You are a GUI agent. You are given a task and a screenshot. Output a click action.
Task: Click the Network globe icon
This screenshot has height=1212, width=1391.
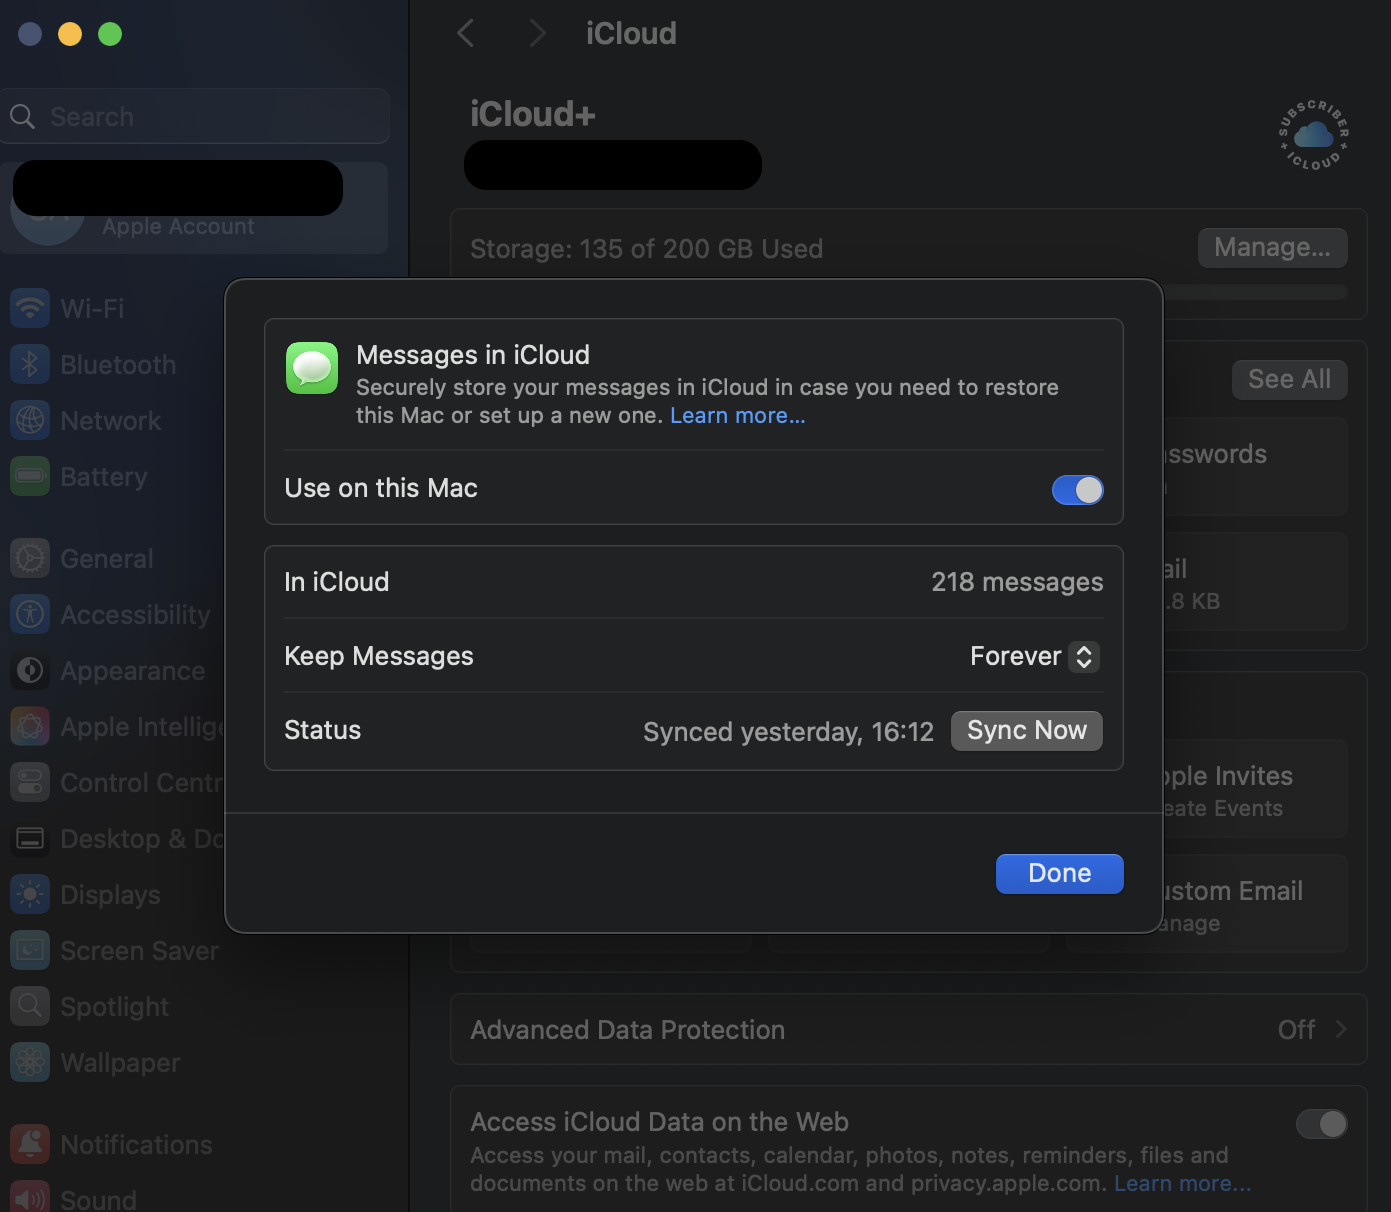30,420
